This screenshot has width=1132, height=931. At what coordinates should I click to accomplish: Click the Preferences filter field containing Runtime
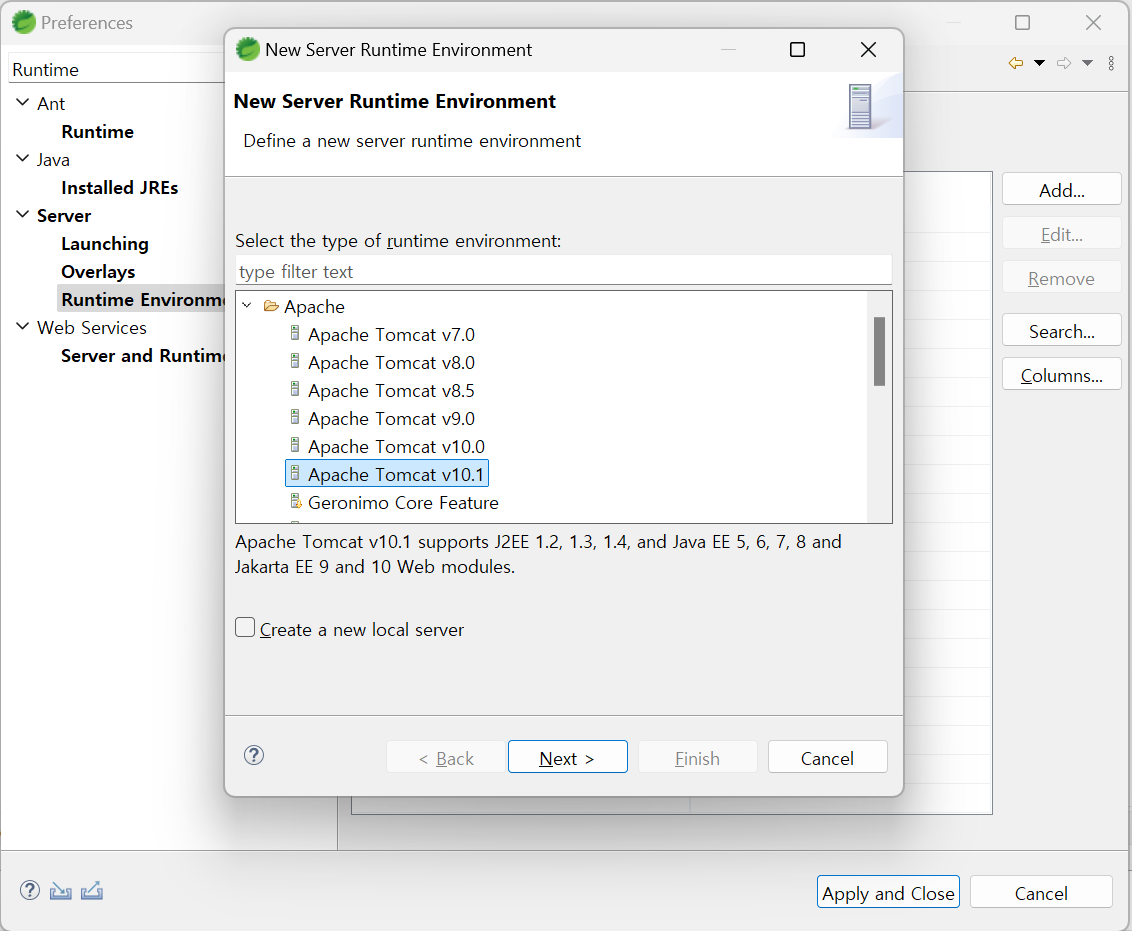[117, 69]
